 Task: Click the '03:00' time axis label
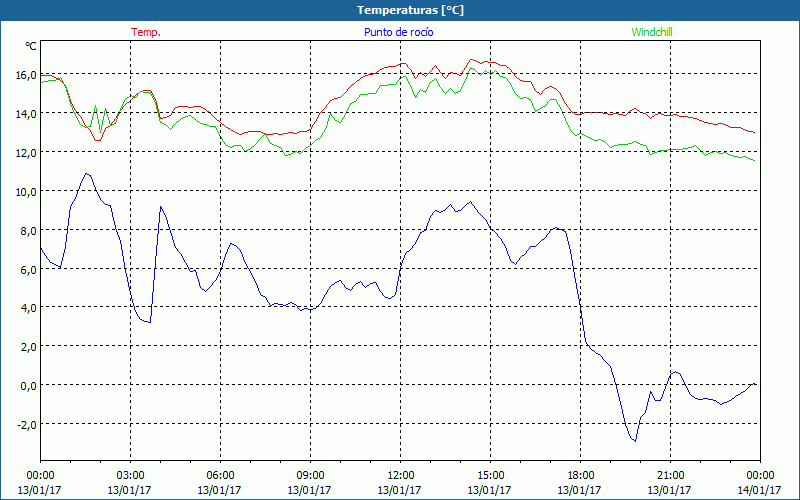pyautogui.click(x=130, y=476)
